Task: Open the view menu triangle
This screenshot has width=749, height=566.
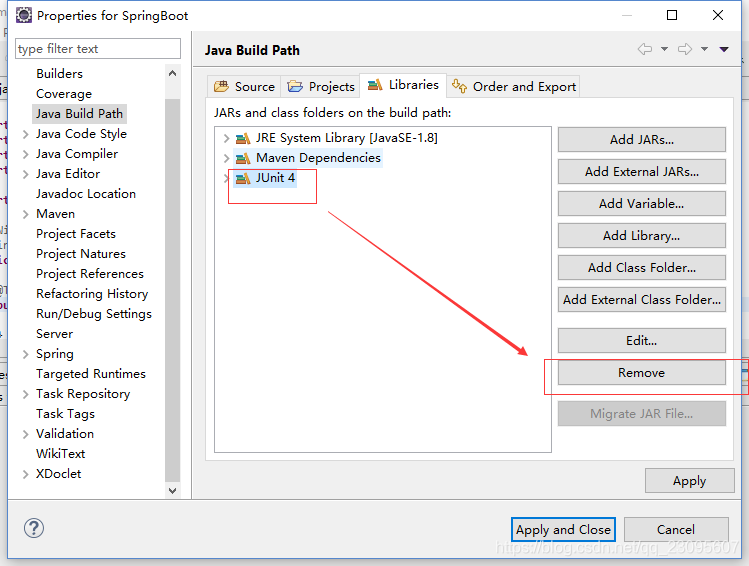Action: click(724, 49)
